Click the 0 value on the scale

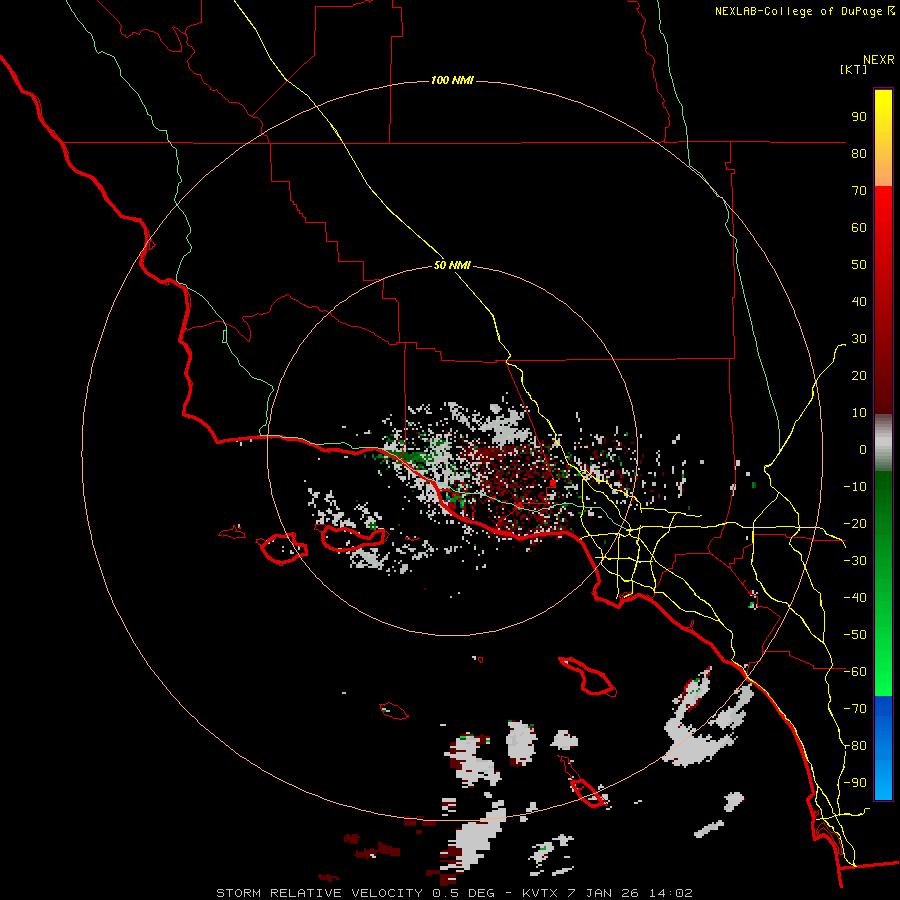pos(863,449)
